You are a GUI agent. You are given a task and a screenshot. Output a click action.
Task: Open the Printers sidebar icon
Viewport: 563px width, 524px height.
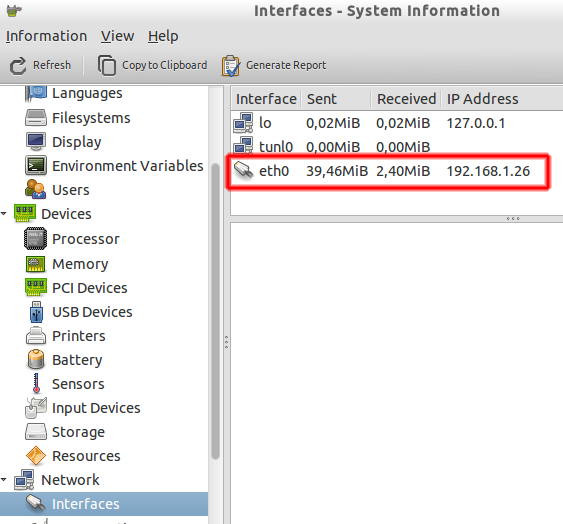[x=36, y=336]
